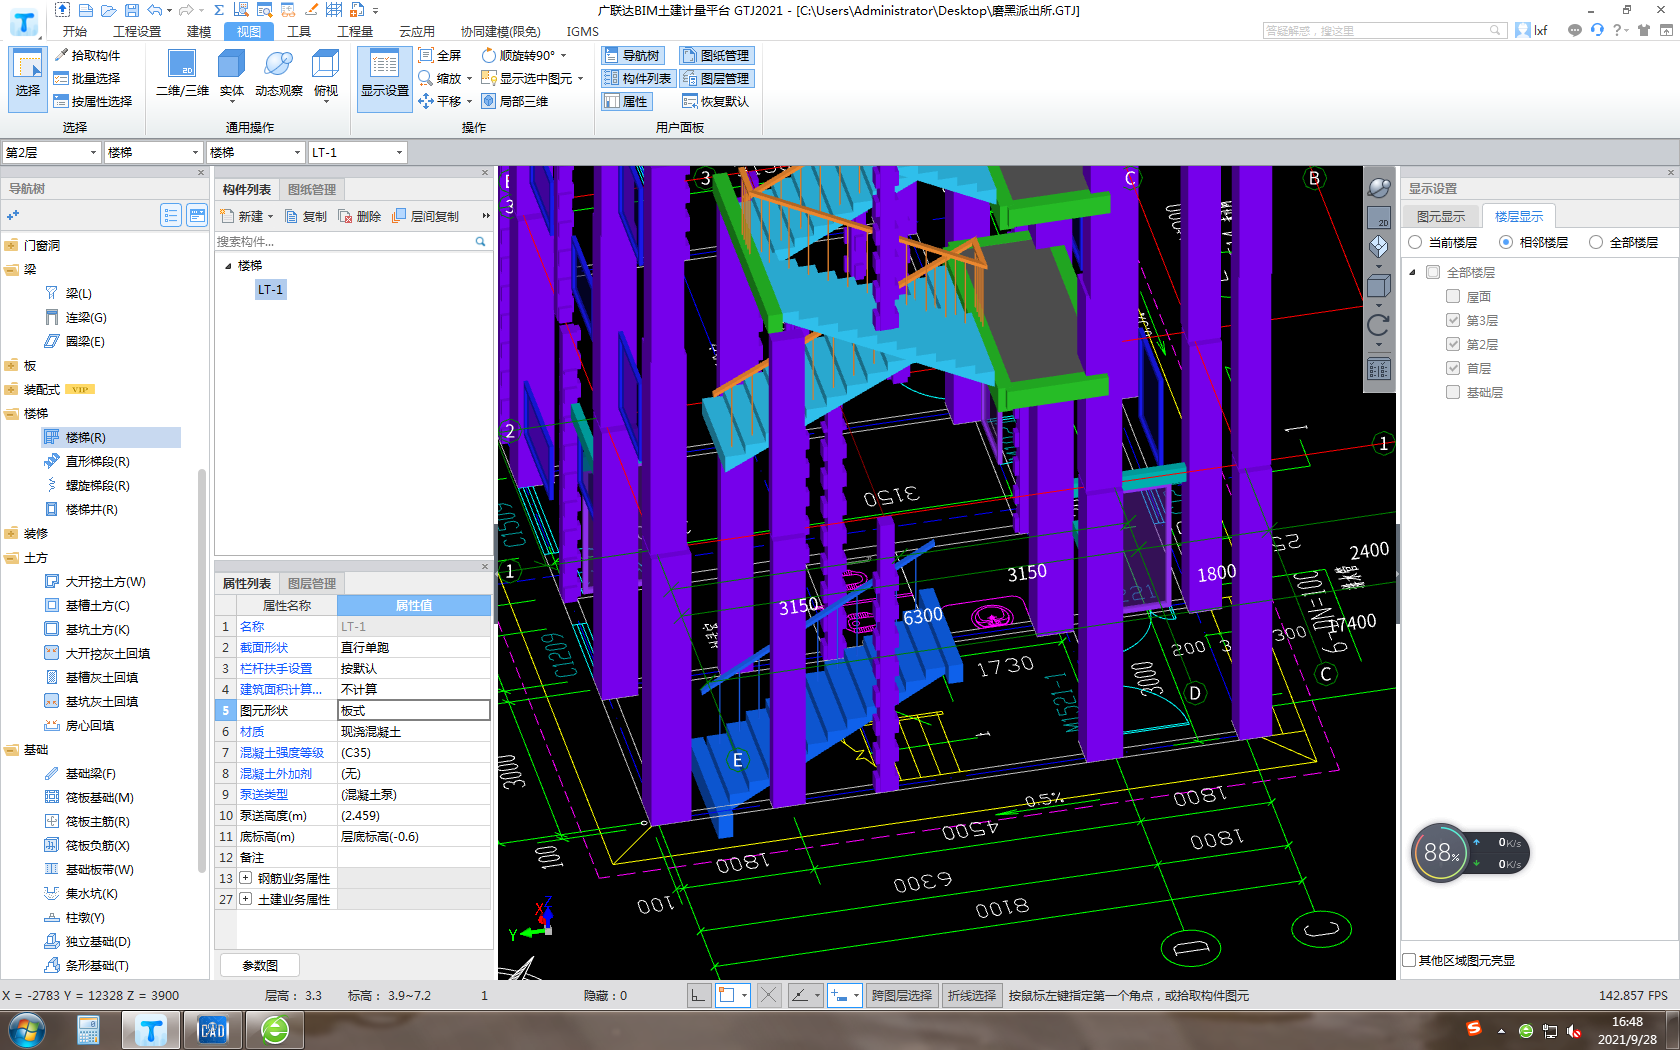Viewport: 1680px width, 1050px height.
Task: Open the 云应用 ribbon tab
Action: pyautogui.click(x=417, y=31)
